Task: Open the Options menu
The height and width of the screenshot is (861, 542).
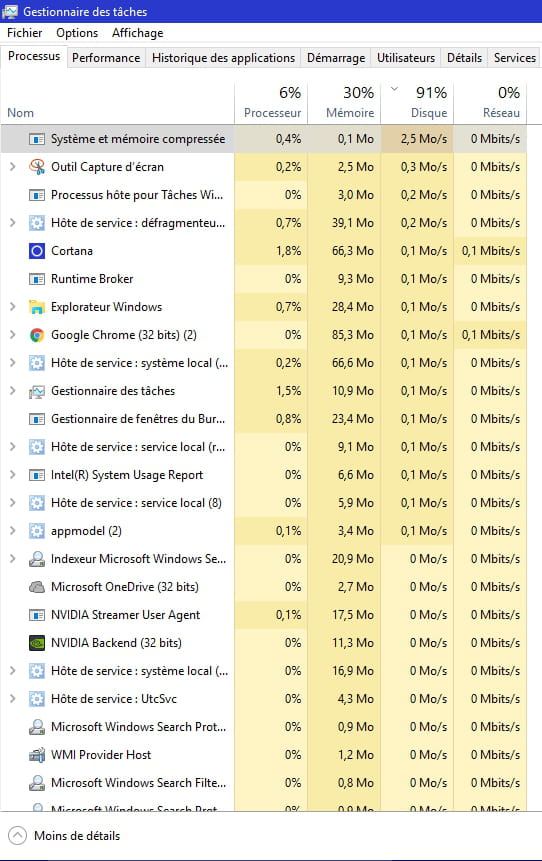Action: (77, 33)
